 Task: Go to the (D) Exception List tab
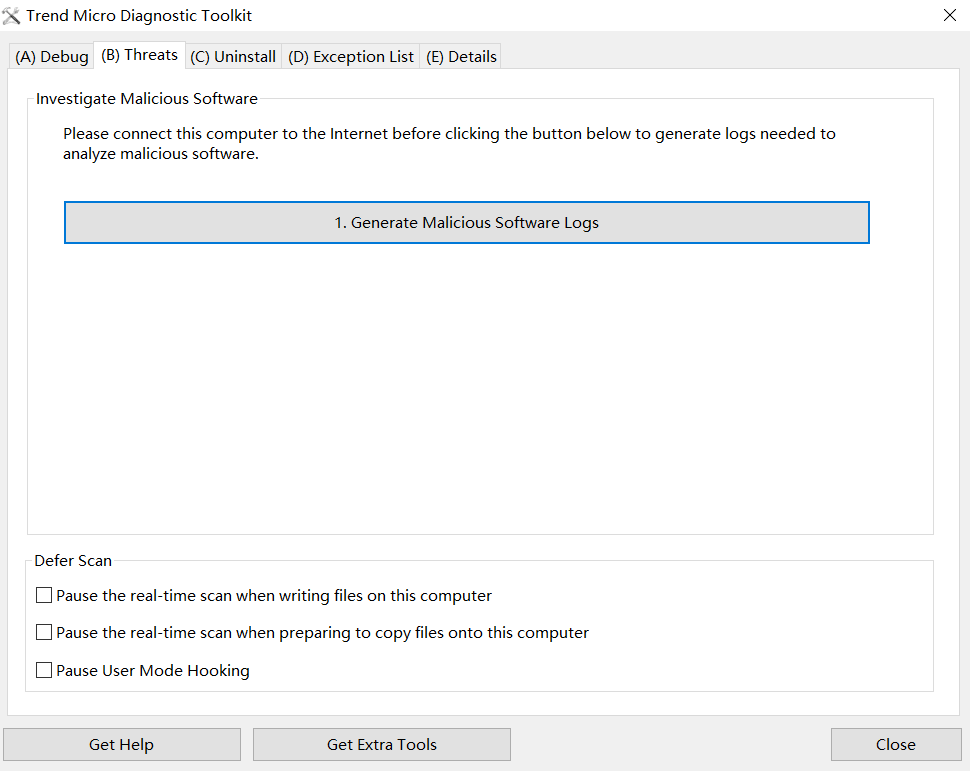(x=351, y=56)
